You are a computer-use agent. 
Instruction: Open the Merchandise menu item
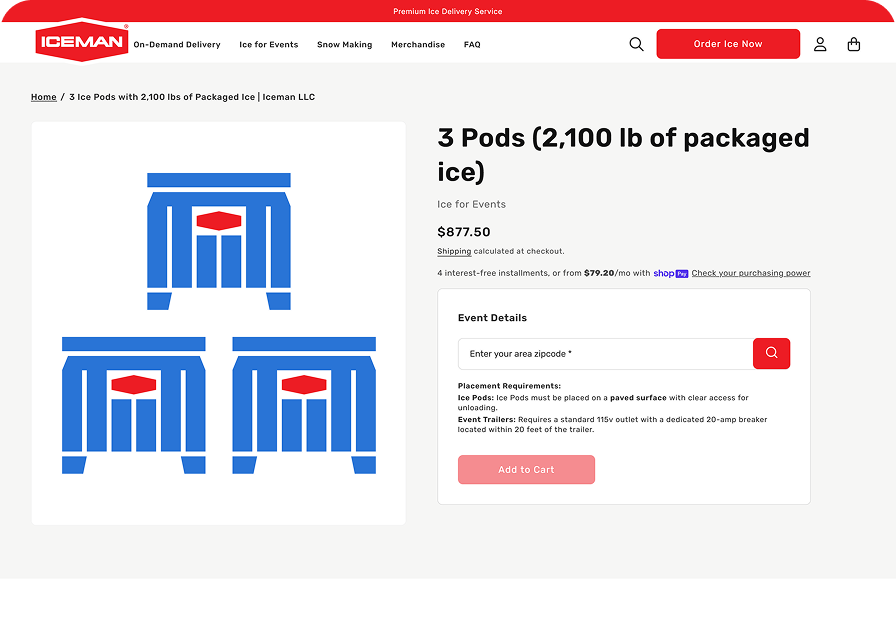tap(418, 45)
